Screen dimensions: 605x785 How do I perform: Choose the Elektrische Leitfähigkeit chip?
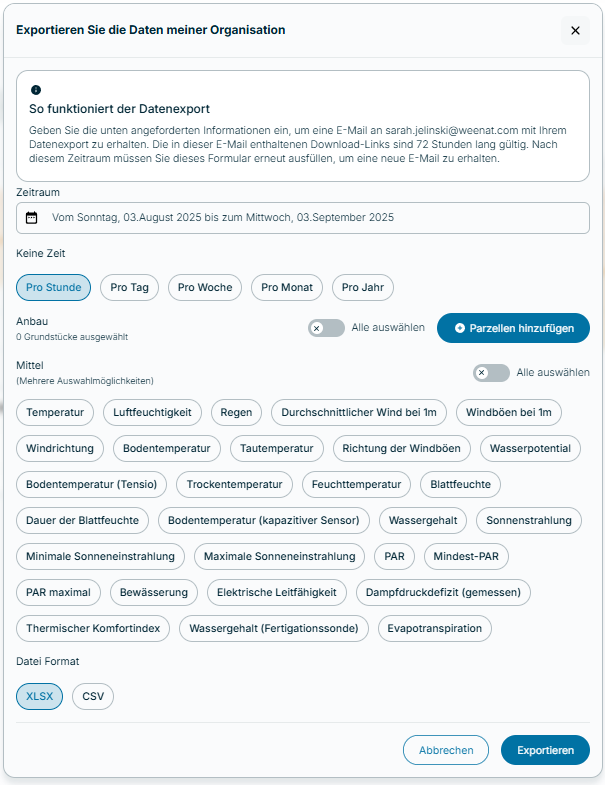(276, 592)
